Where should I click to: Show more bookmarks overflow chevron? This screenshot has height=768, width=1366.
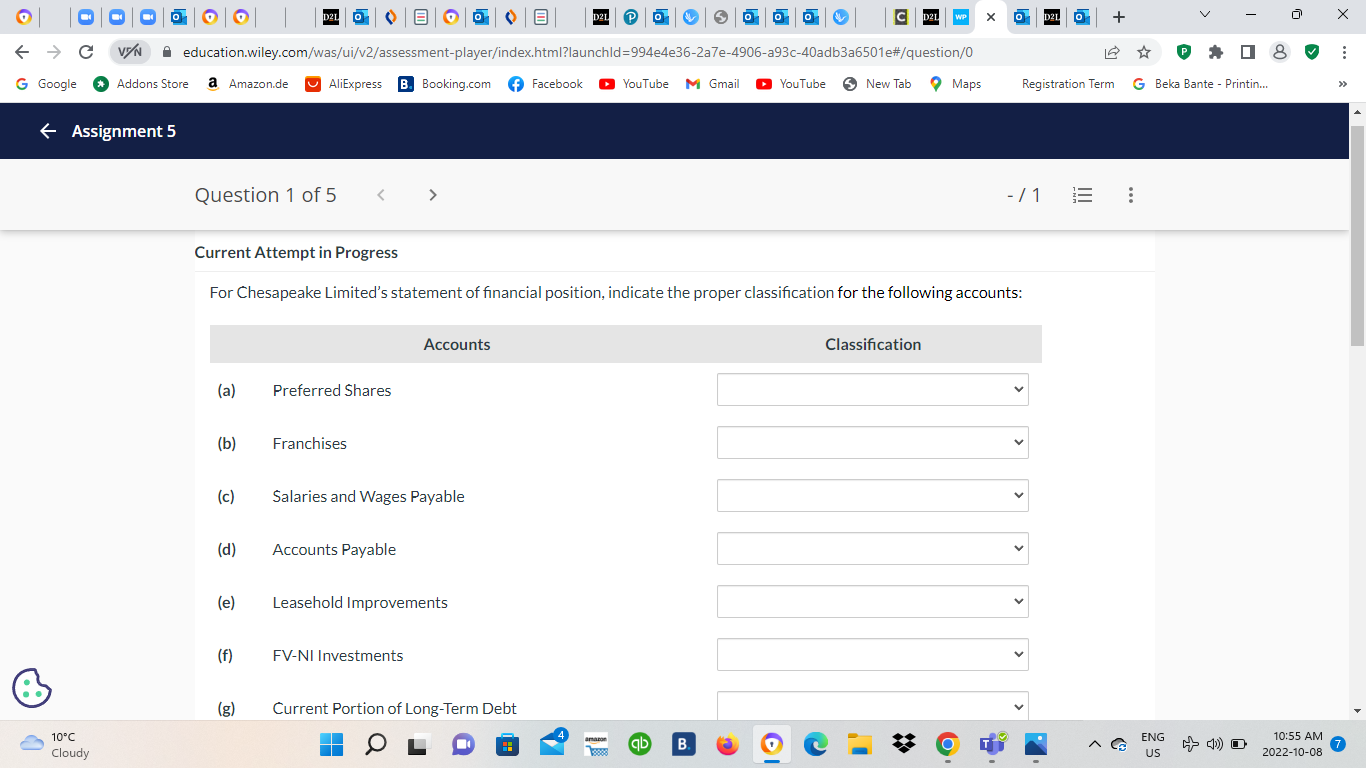coord(1343,84)
